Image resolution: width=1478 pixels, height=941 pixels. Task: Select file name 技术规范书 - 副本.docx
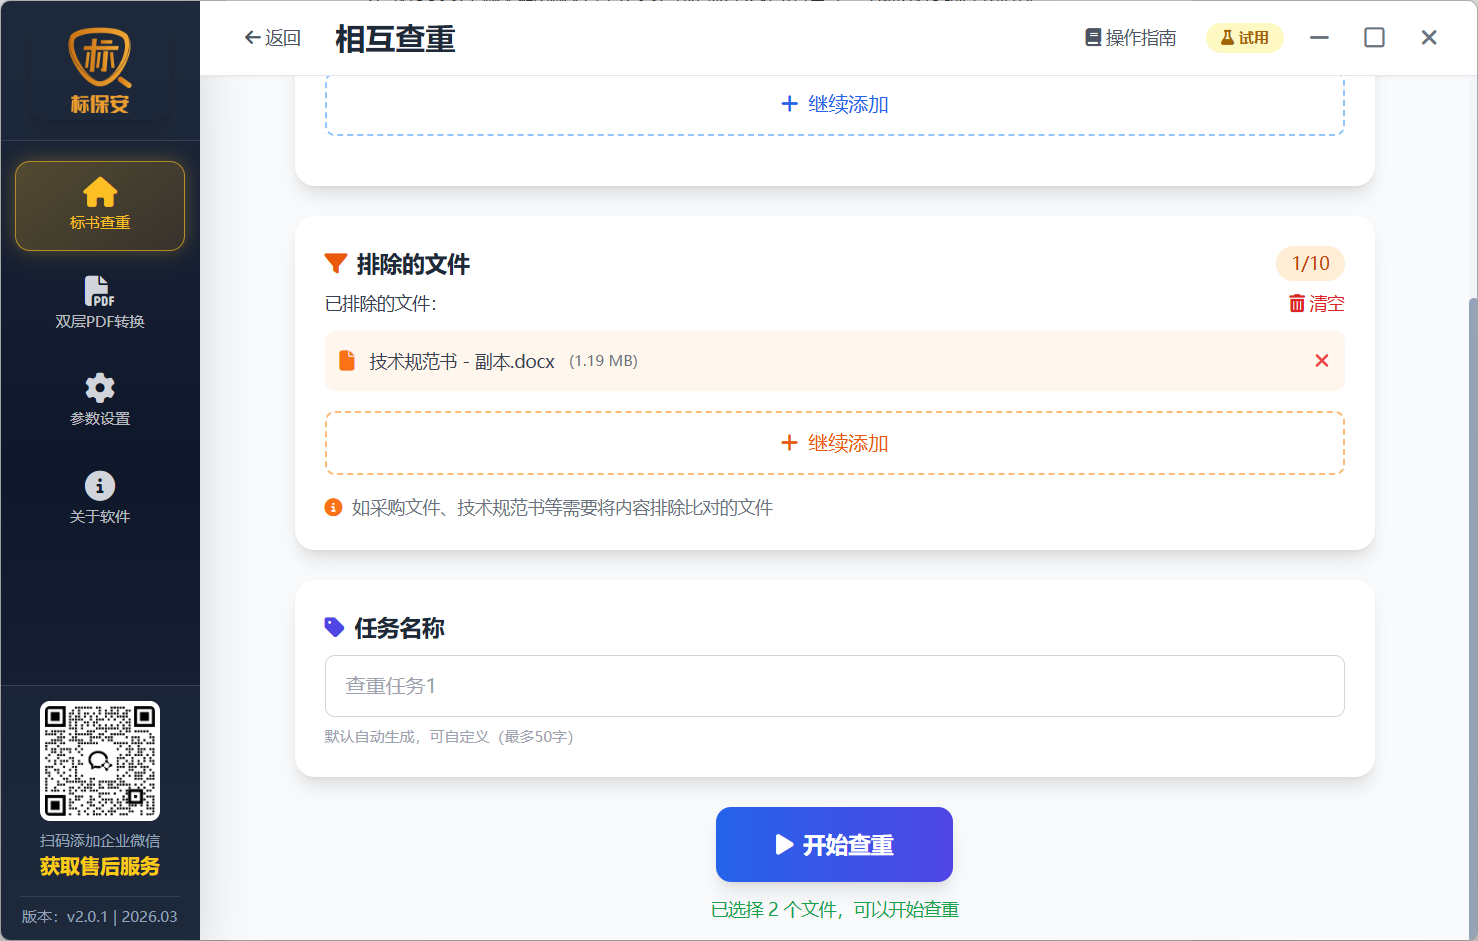coord(462,362)
